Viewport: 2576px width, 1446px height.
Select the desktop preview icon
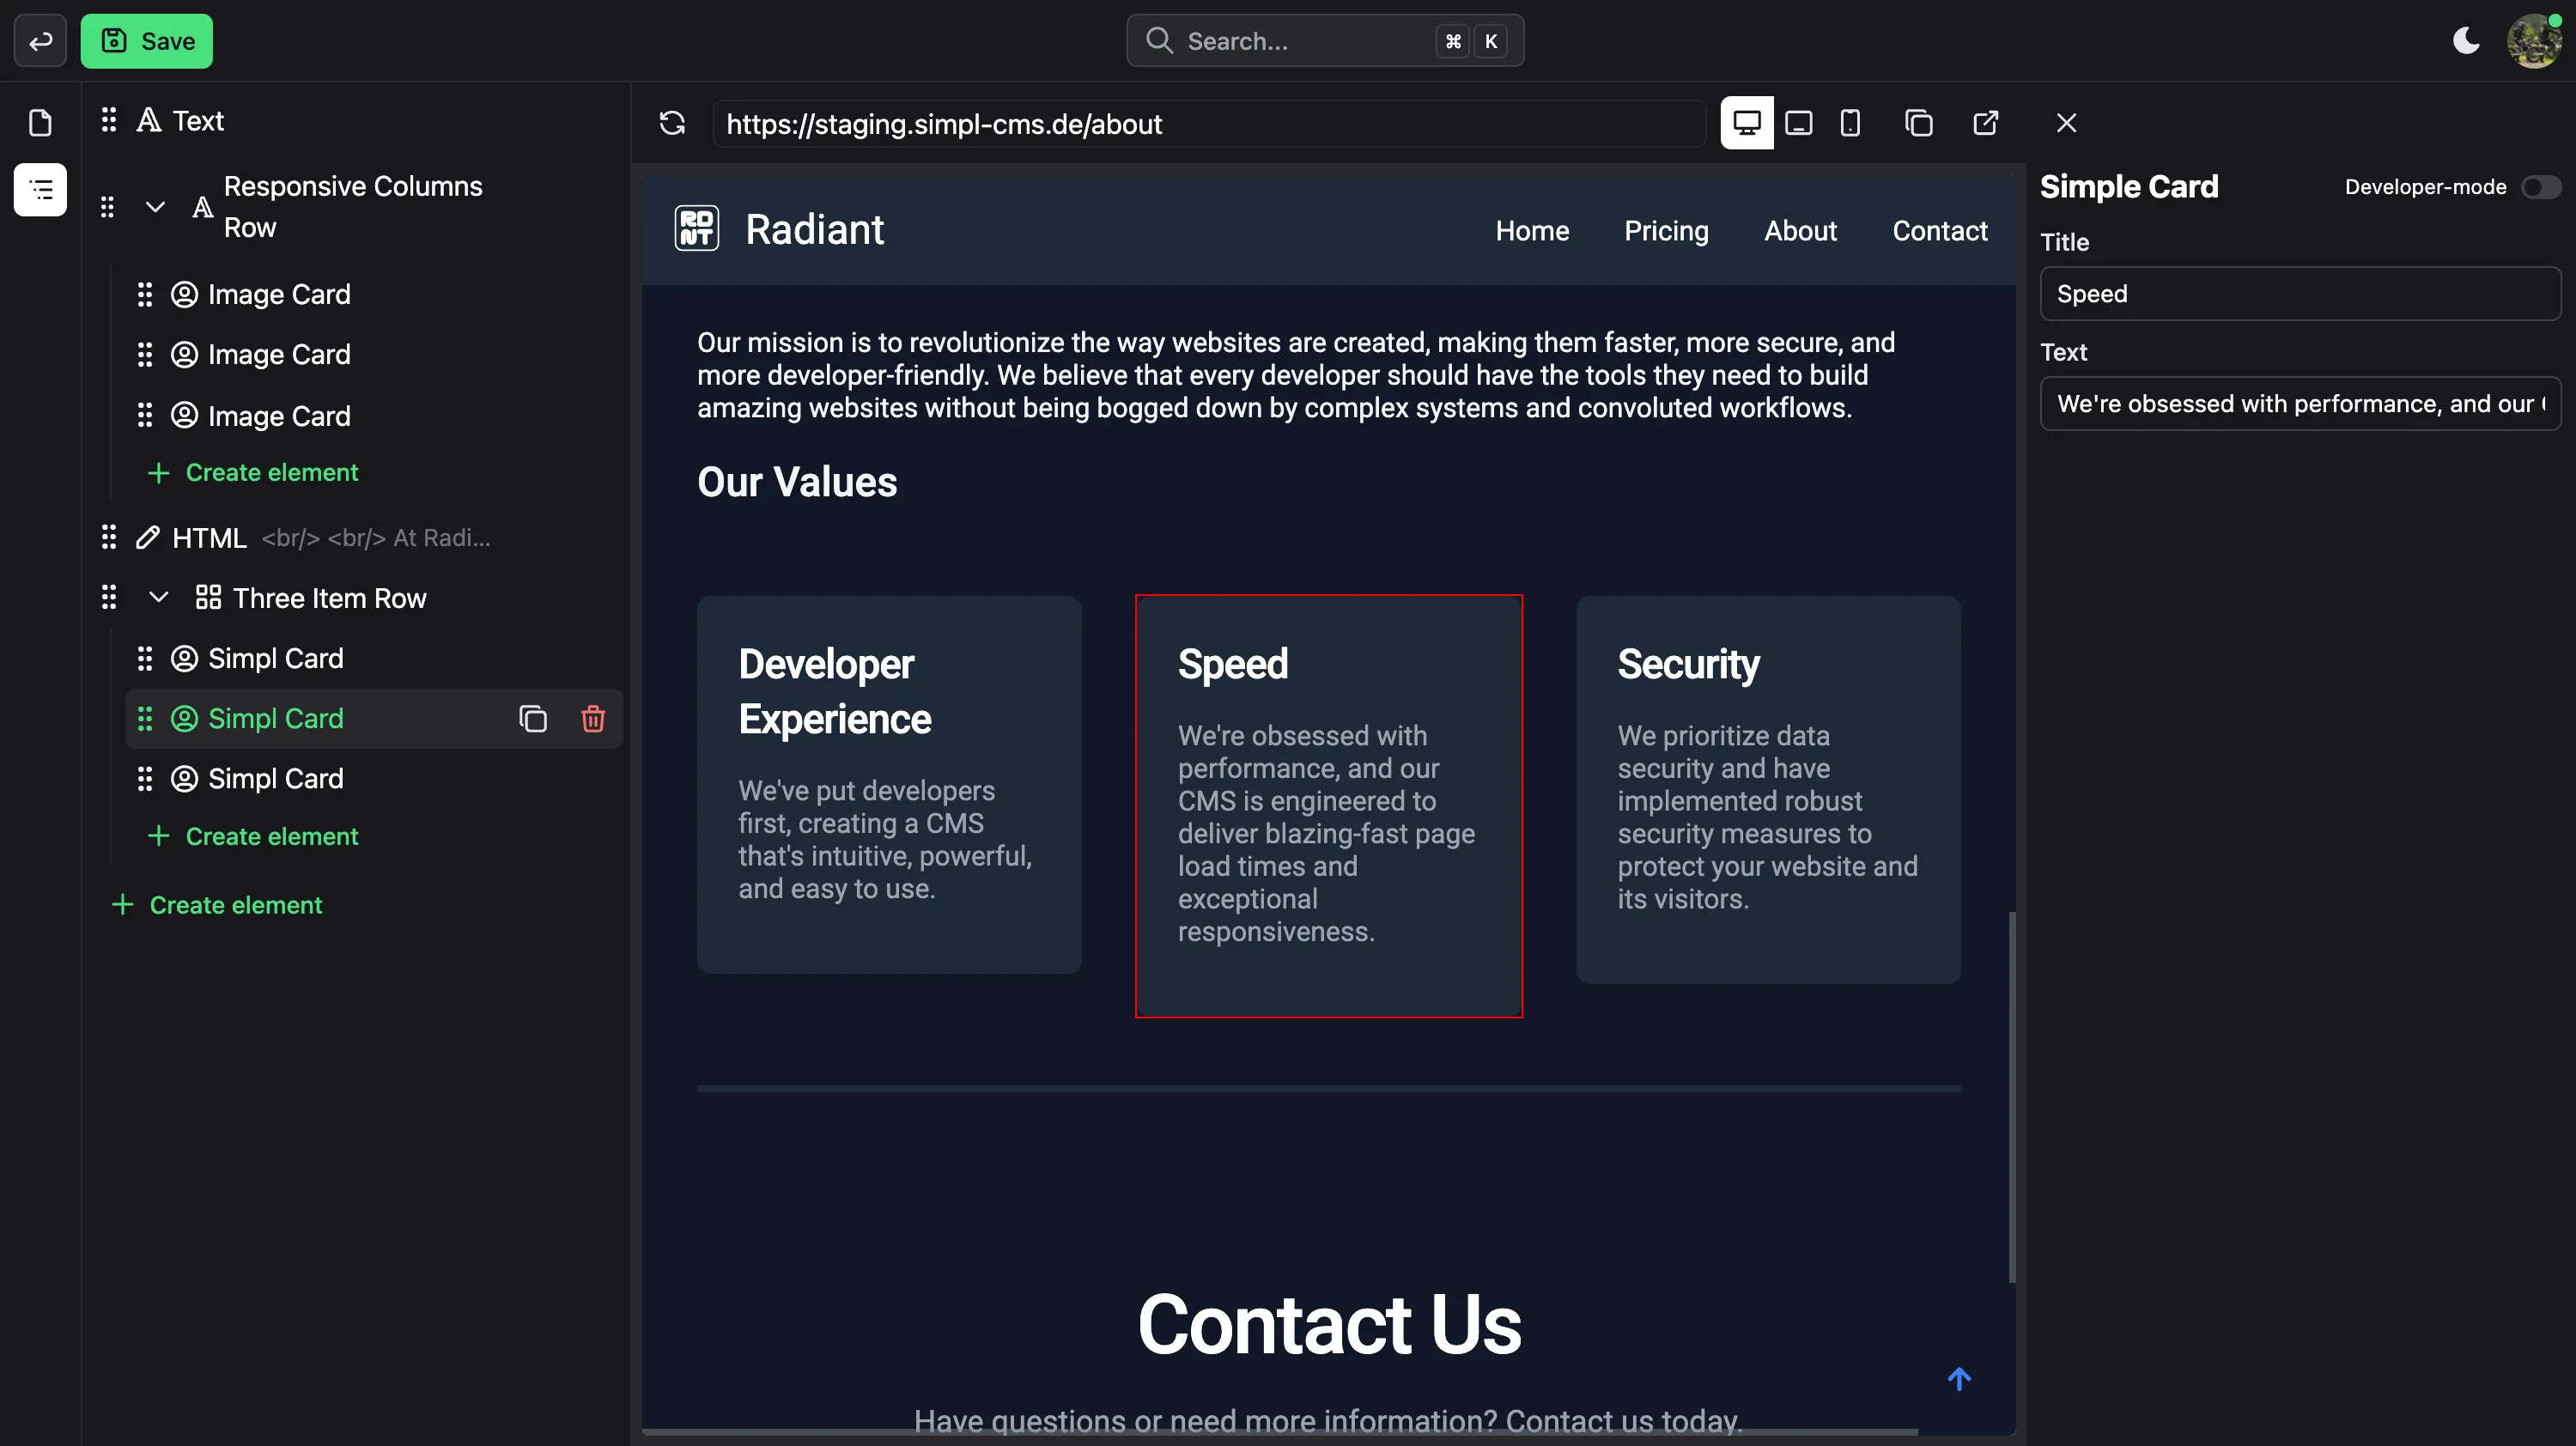[x=1746, y=122]
